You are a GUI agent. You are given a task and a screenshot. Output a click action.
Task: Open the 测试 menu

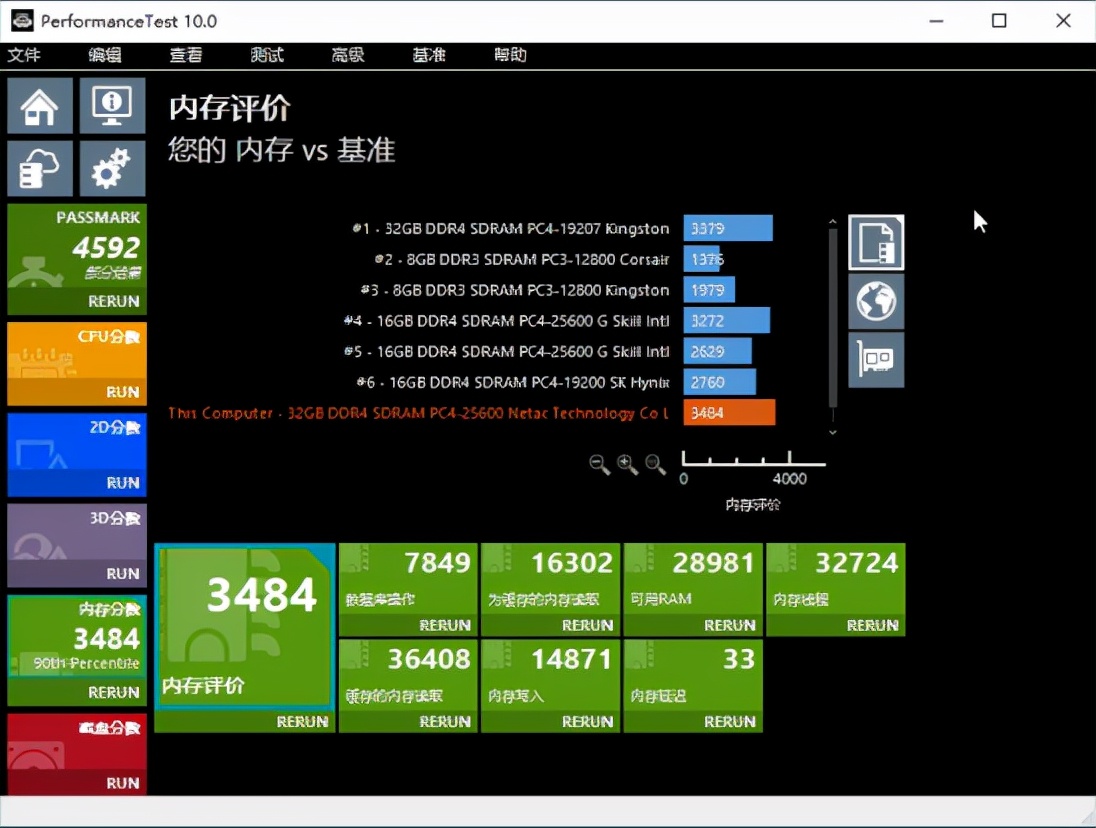point(266,55)
